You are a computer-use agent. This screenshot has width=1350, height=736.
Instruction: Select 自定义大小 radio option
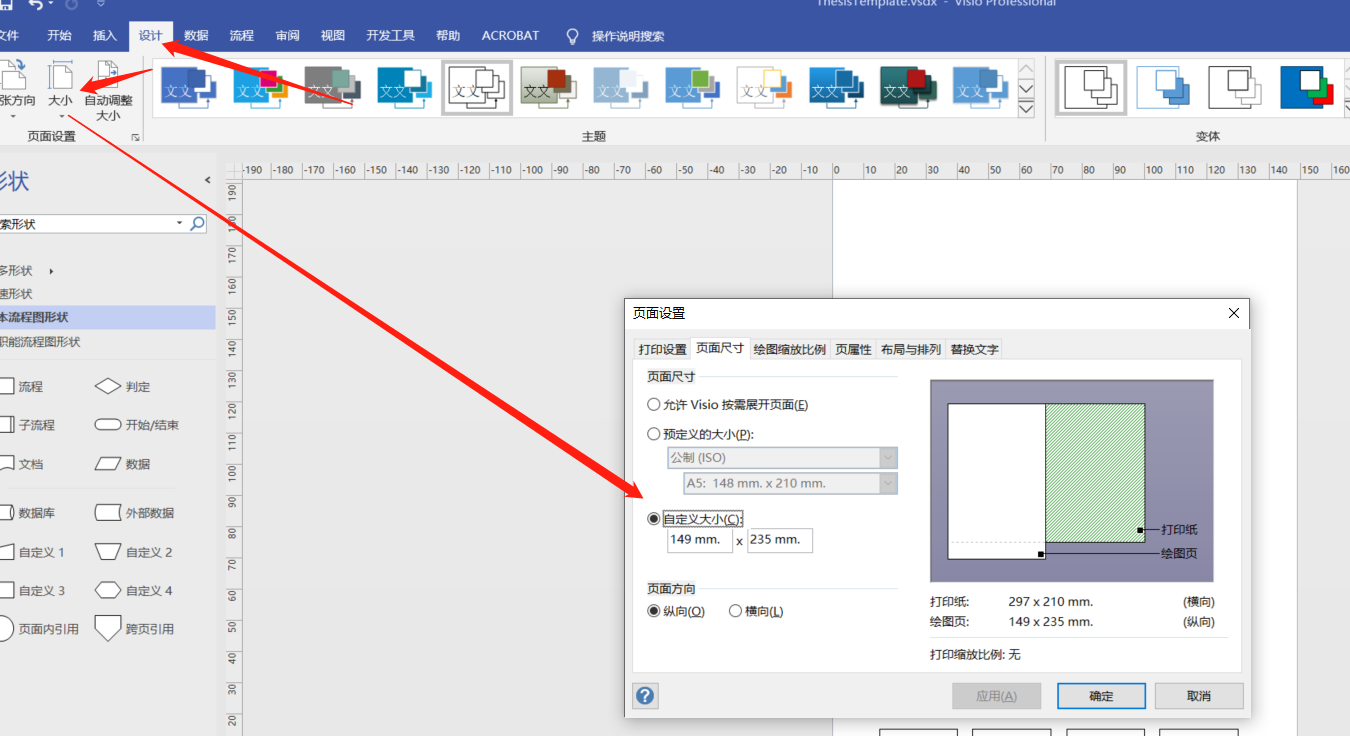695,519
